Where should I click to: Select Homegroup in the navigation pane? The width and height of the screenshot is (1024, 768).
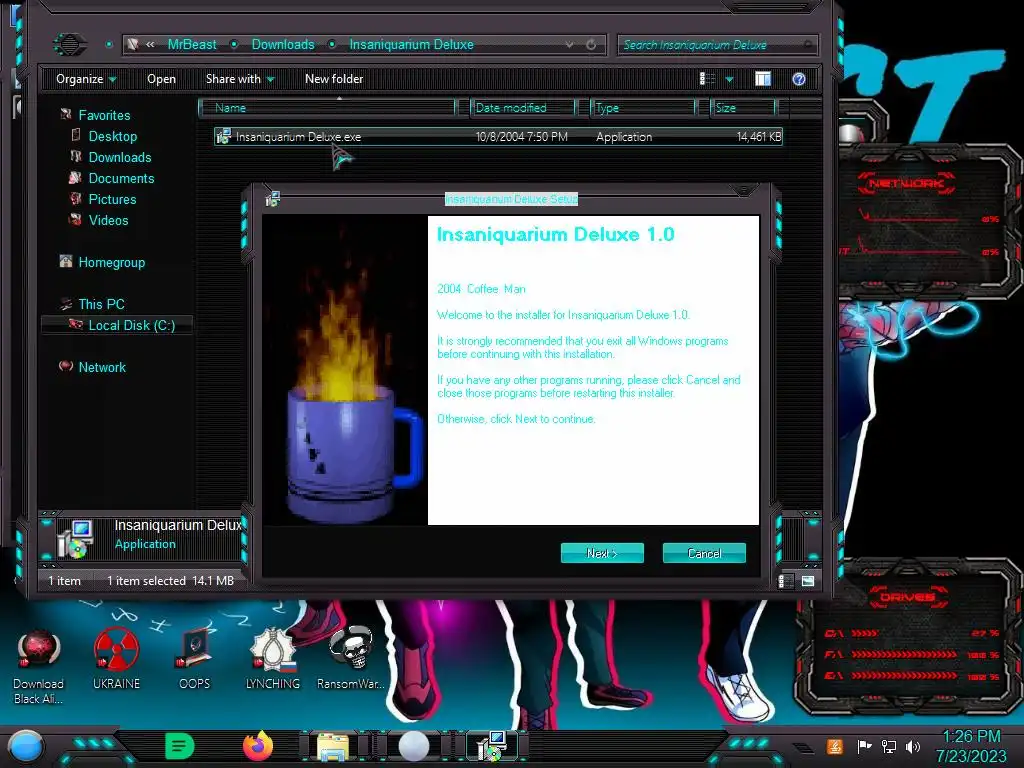pyautogui.click(x=112, y=263)
